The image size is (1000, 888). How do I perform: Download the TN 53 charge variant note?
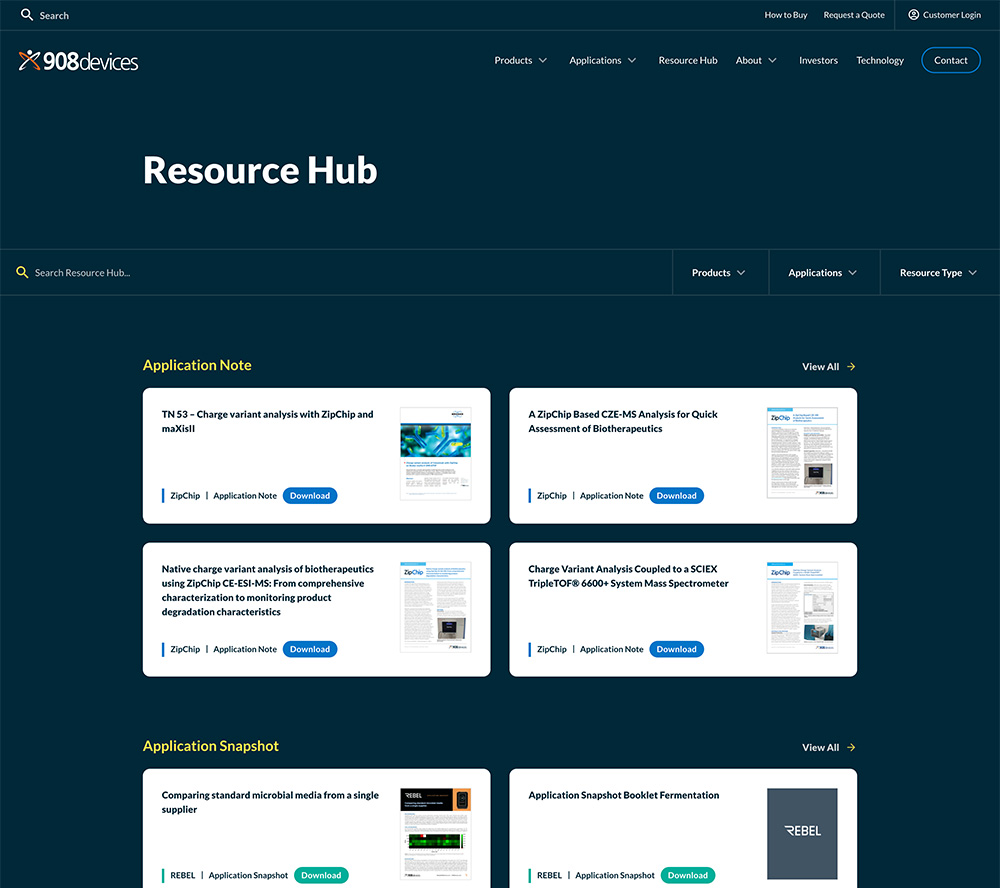coord(309,496)
